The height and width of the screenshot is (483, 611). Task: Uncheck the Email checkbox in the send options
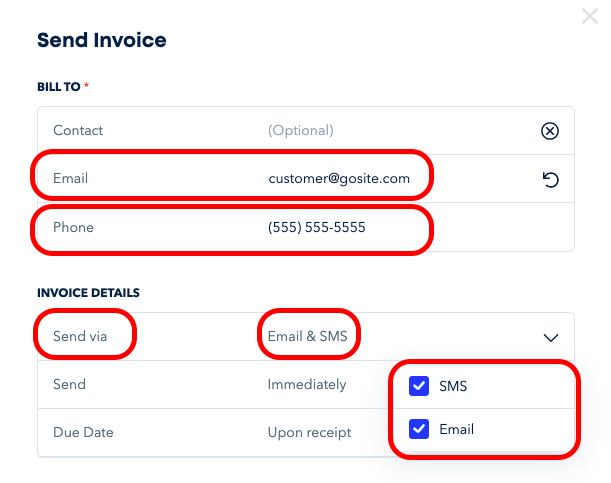tap(420, 430)
